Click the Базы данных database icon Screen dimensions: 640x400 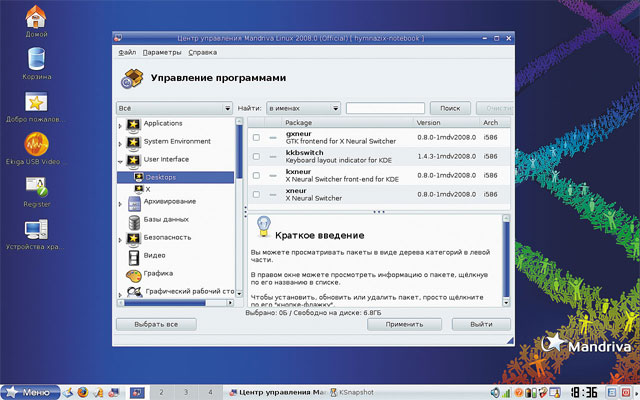click(x=134, y=222)
